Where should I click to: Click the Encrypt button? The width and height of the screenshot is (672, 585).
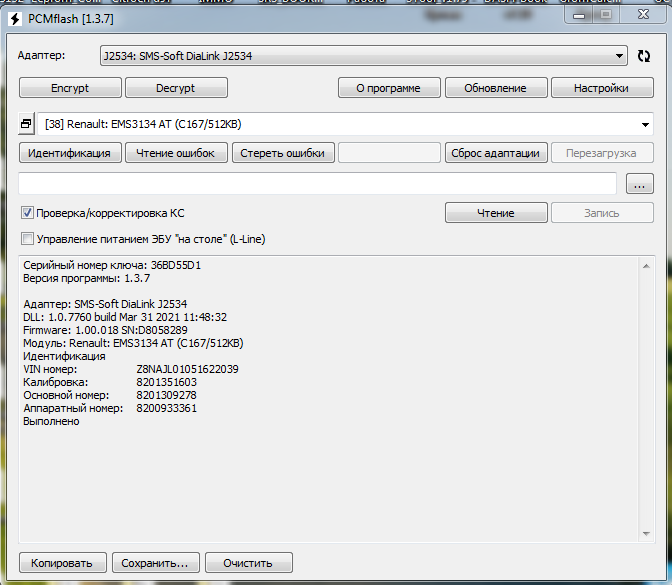click(70, 88)
